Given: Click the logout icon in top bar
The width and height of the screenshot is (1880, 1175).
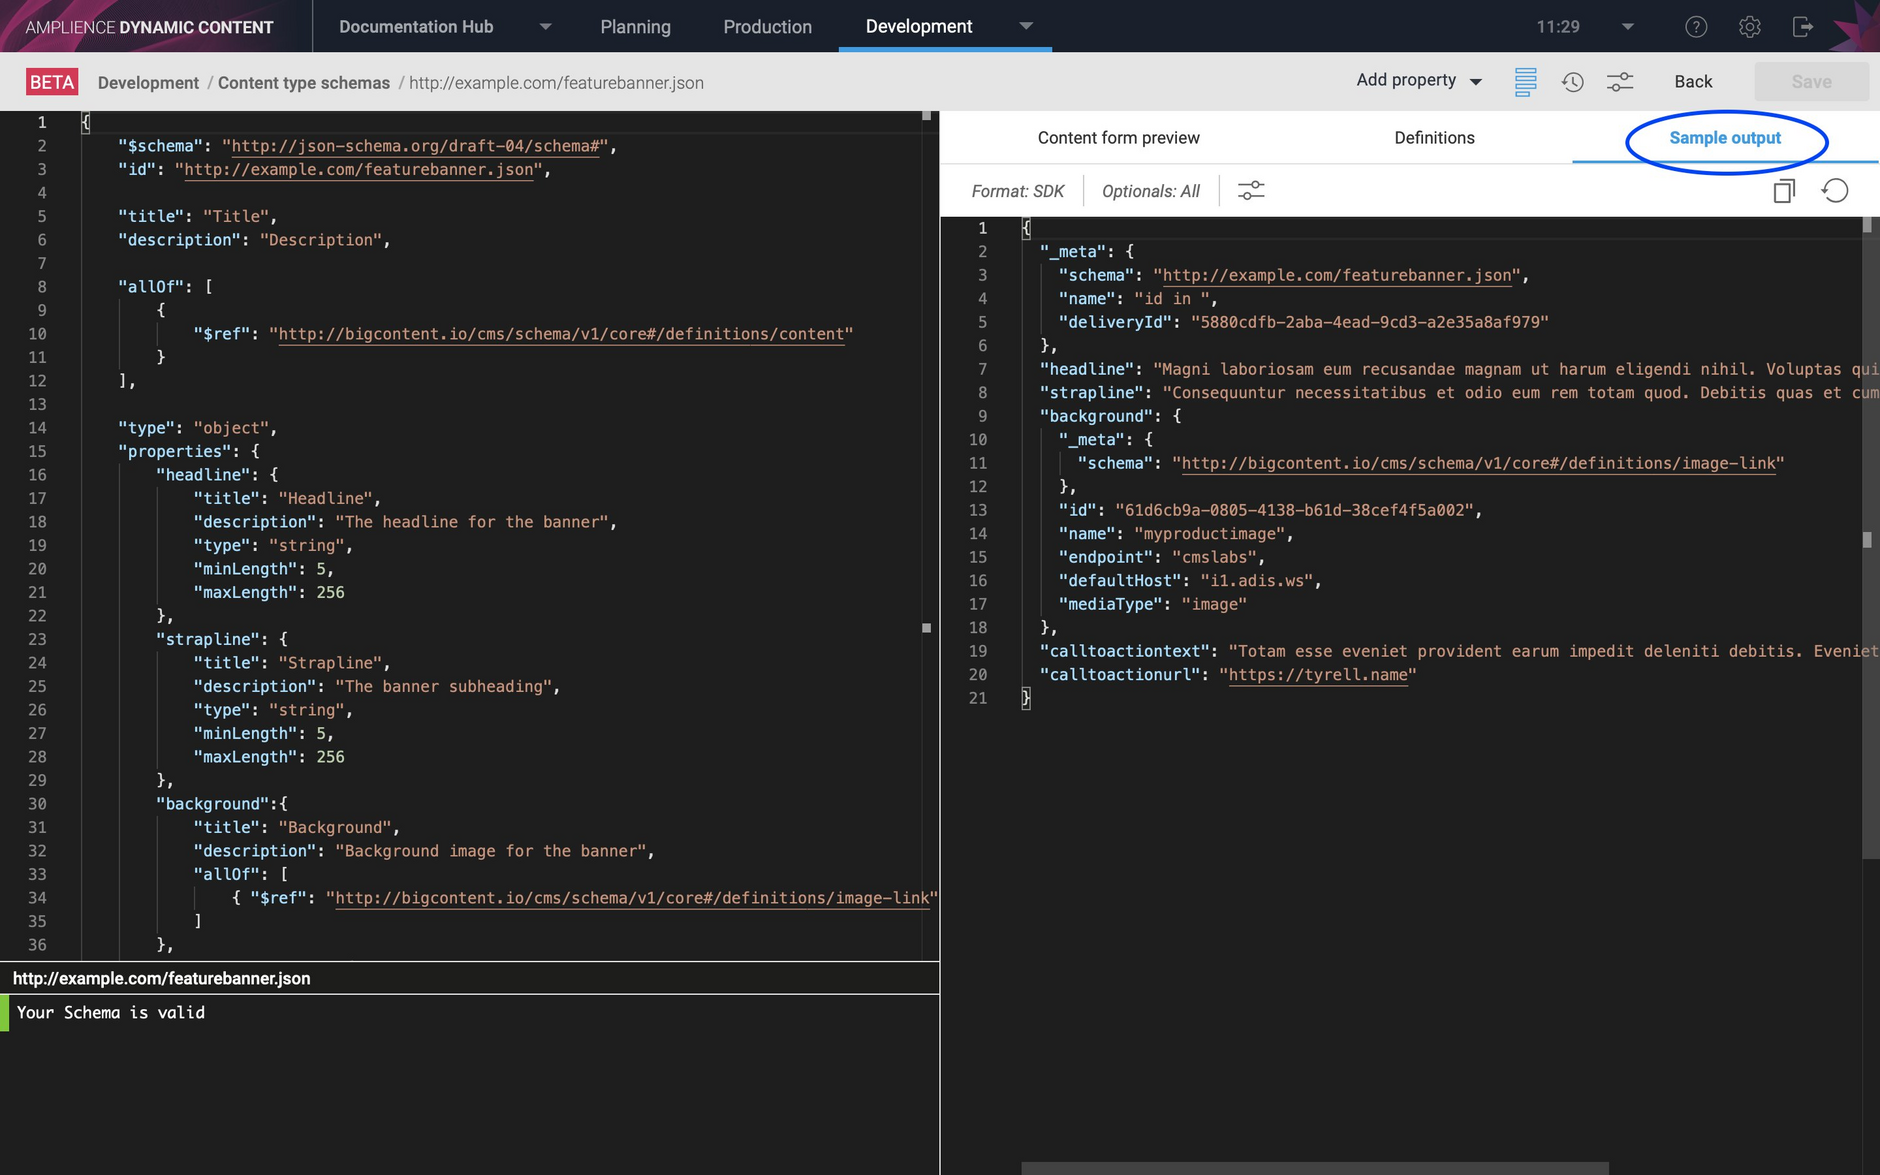Looking at the screenshot, I should [x=1802, y=27].
